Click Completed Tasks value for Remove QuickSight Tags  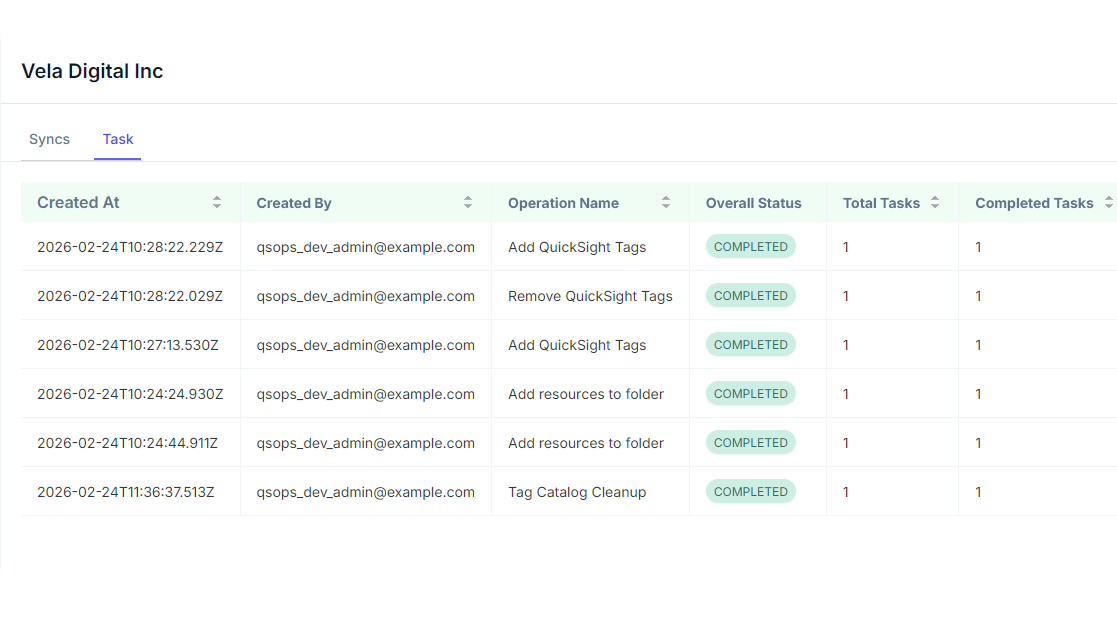(978, 296)
